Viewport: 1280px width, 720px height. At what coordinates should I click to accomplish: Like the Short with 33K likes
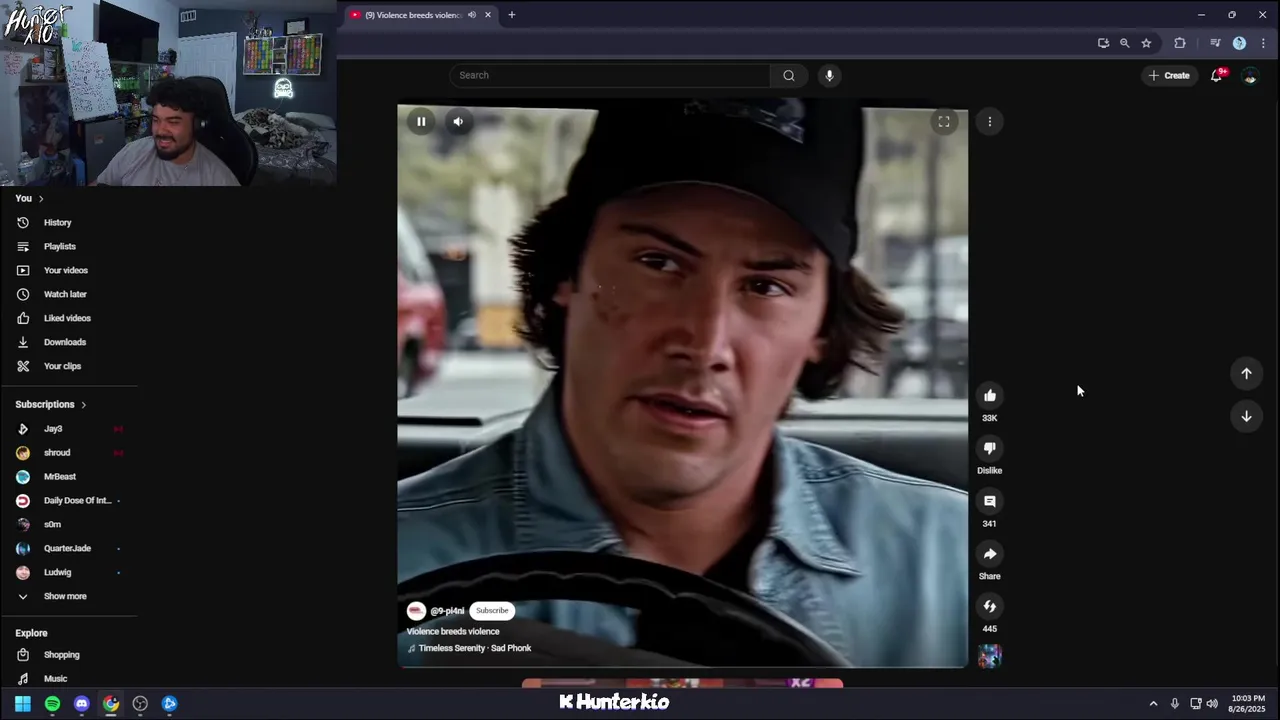point(989,395)
